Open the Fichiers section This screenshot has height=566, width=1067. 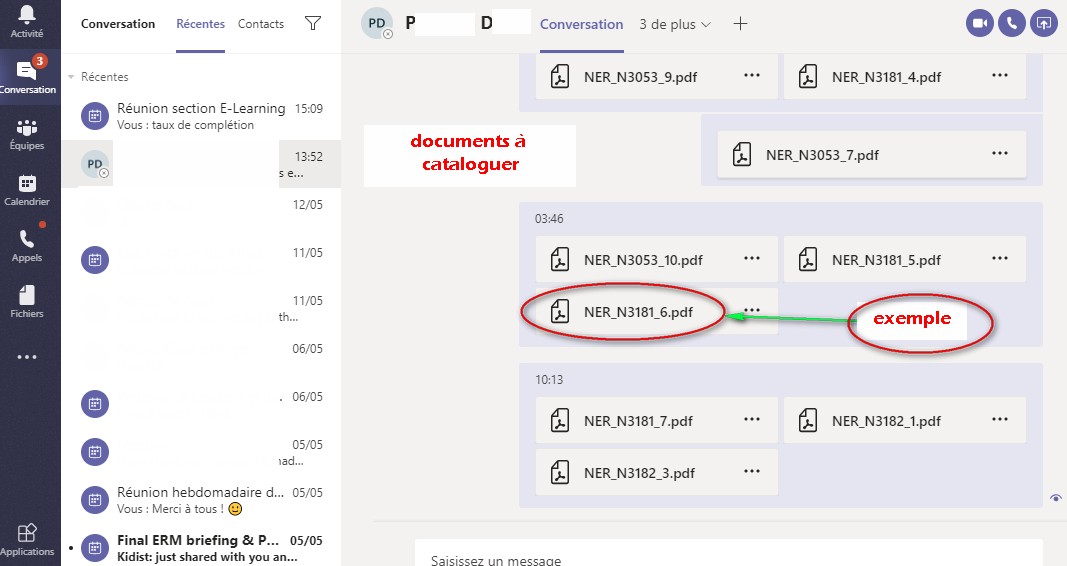(x=27, y=301)
